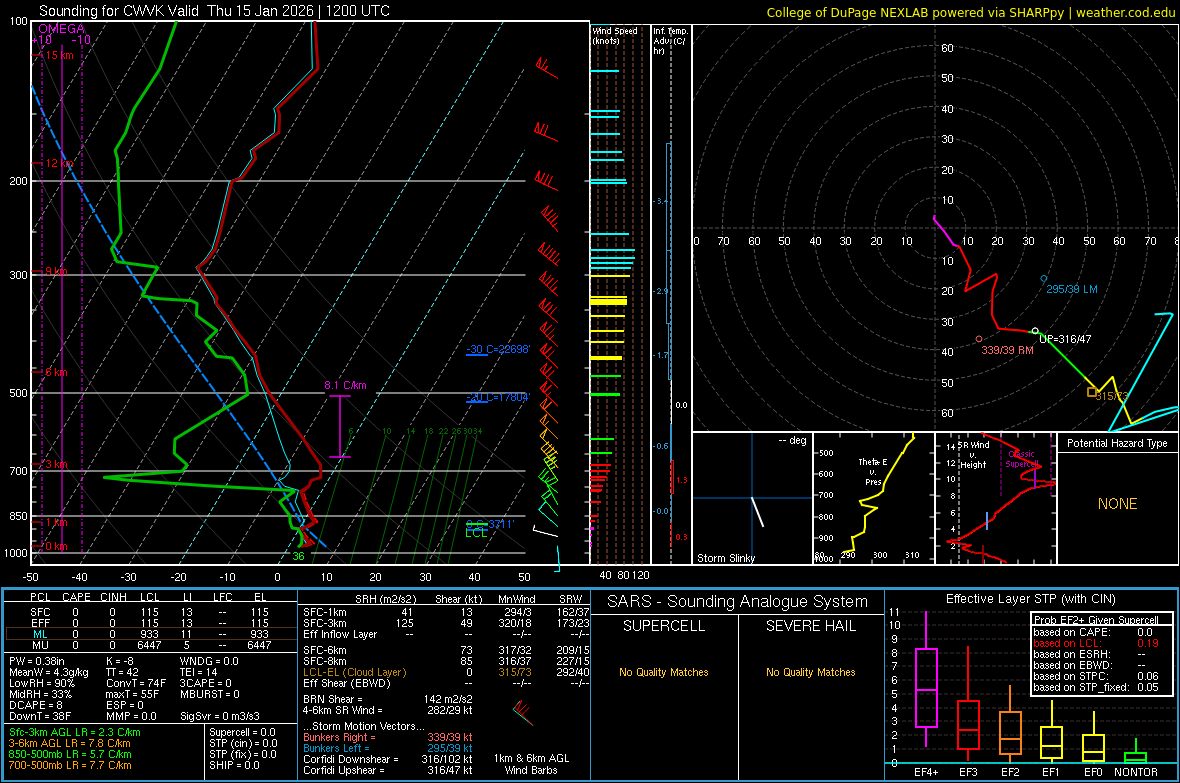Click the SFC-1km shear row
The width and height of the screenshot is (1180, 783).
pos(445,612)
